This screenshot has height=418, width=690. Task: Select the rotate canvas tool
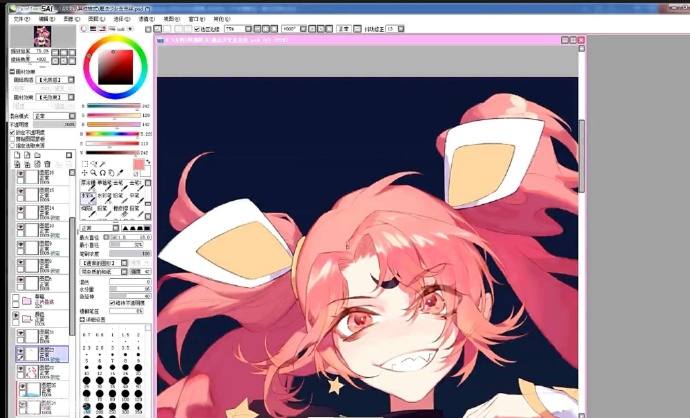(103, 173)
